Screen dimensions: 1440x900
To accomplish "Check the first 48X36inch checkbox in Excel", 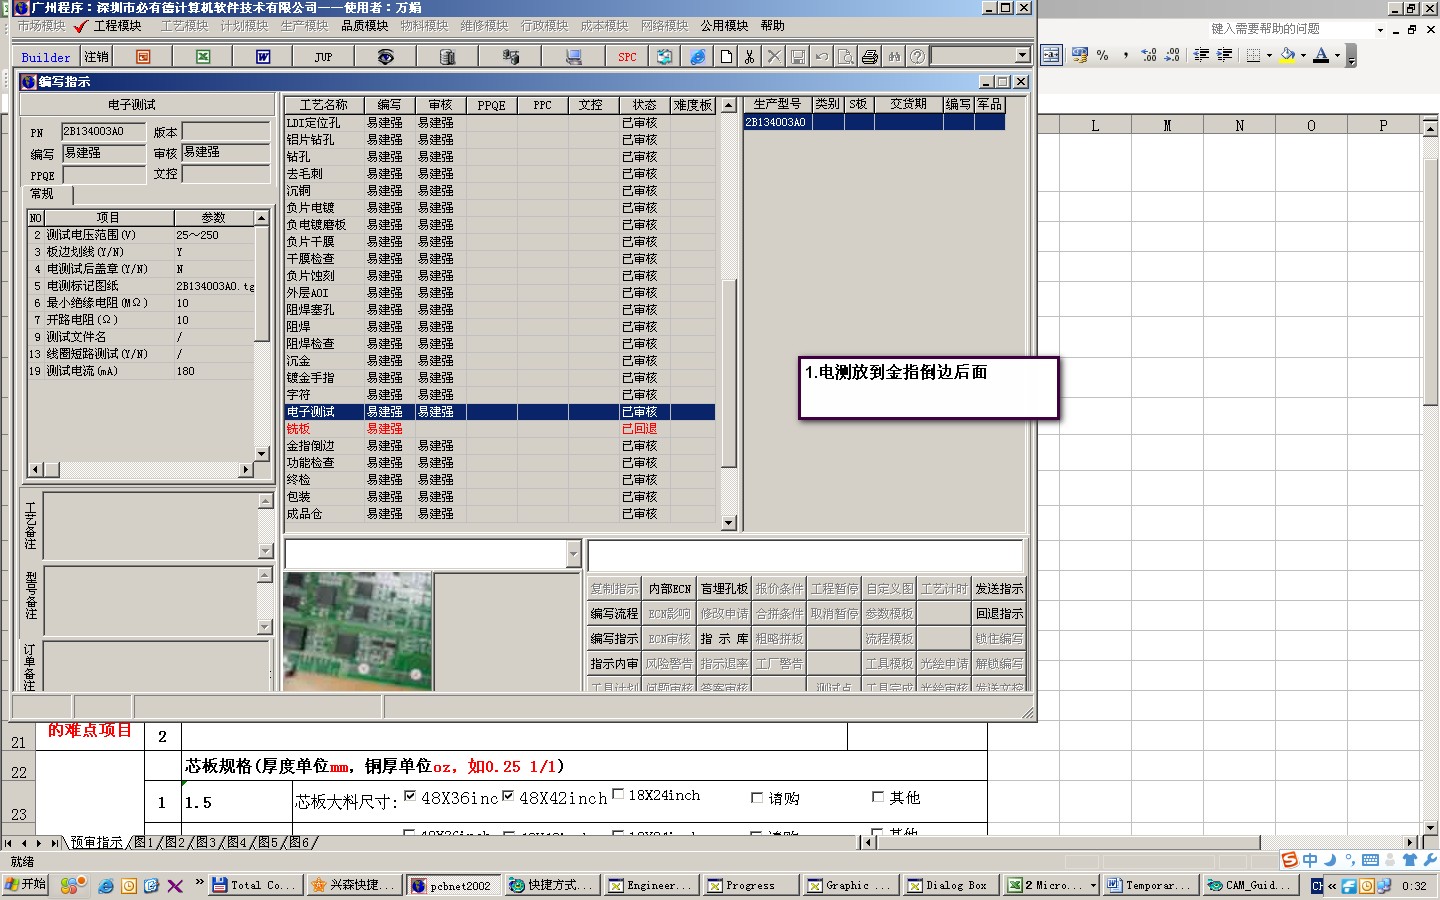I will [409, 796].
